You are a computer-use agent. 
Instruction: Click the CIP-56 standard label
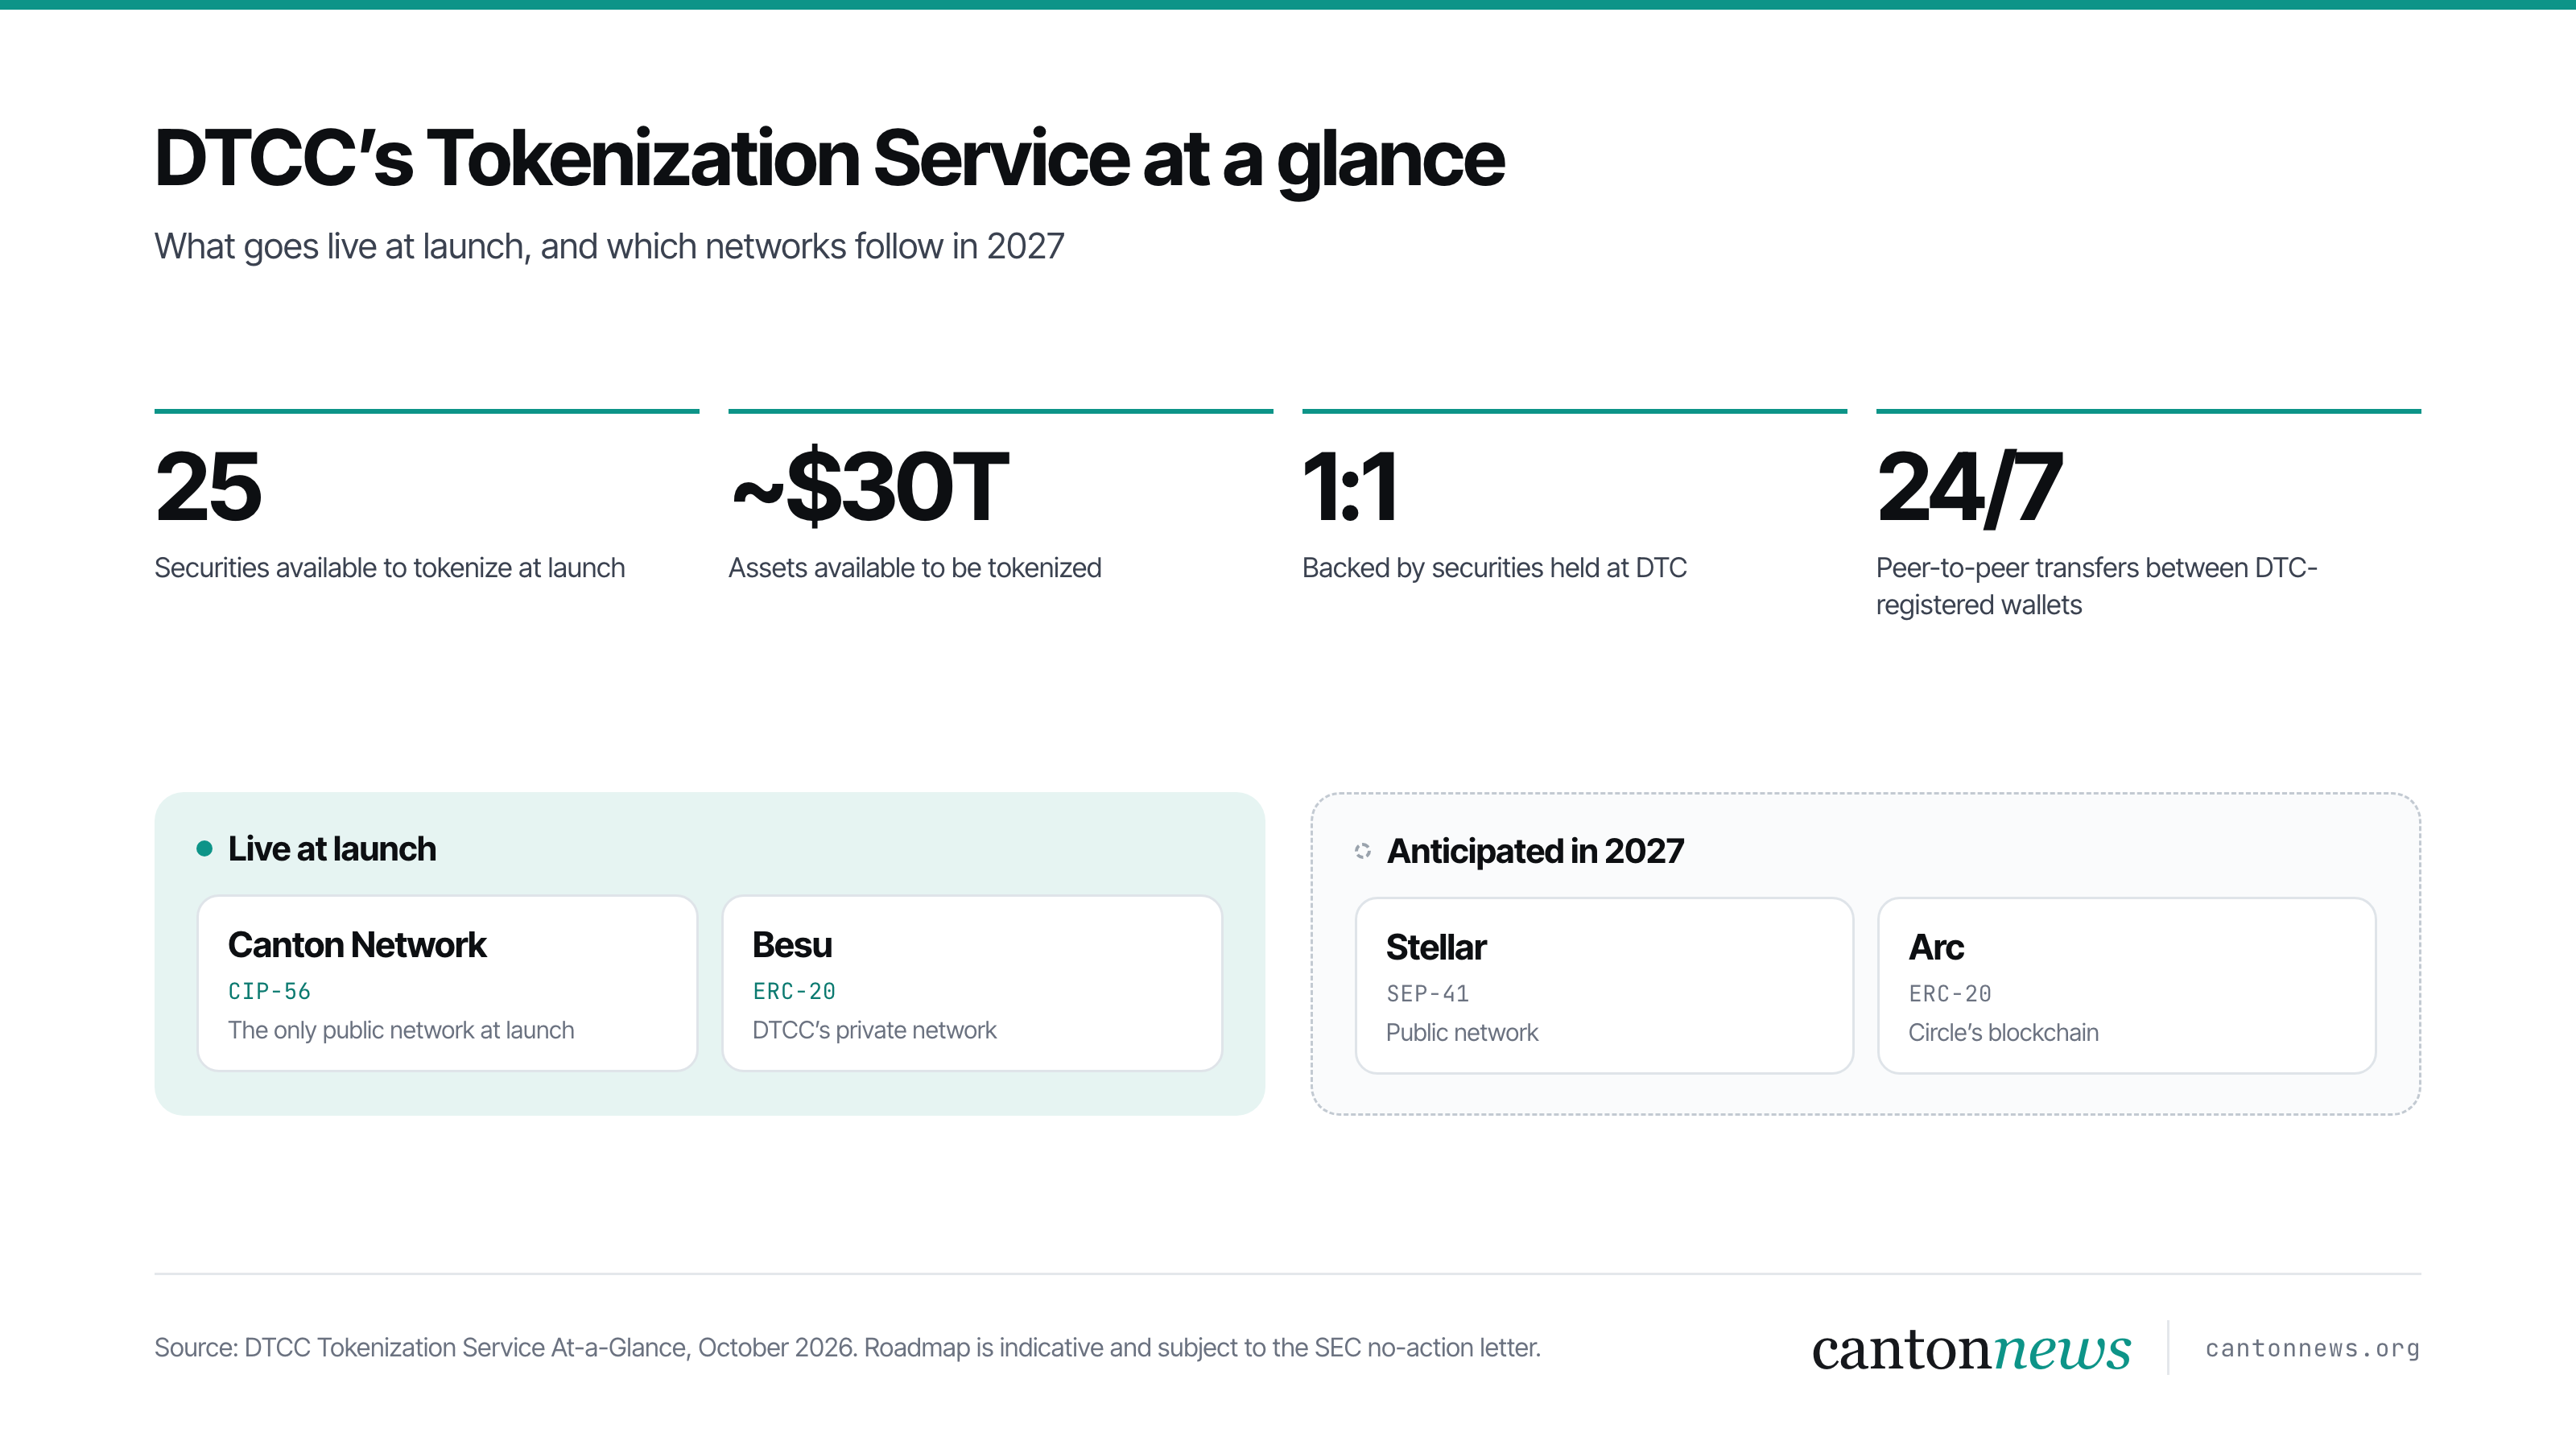coord(269,991)
